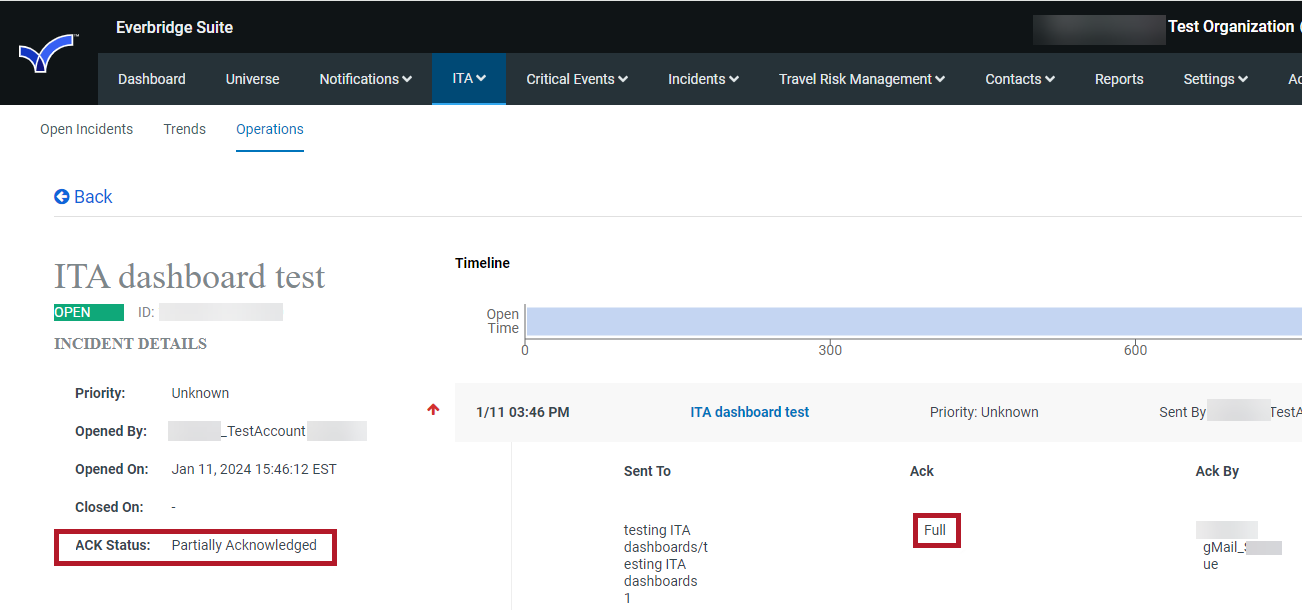Select the Operations tab
This screenshot has width=1302, height=610.
pos(270,129)
